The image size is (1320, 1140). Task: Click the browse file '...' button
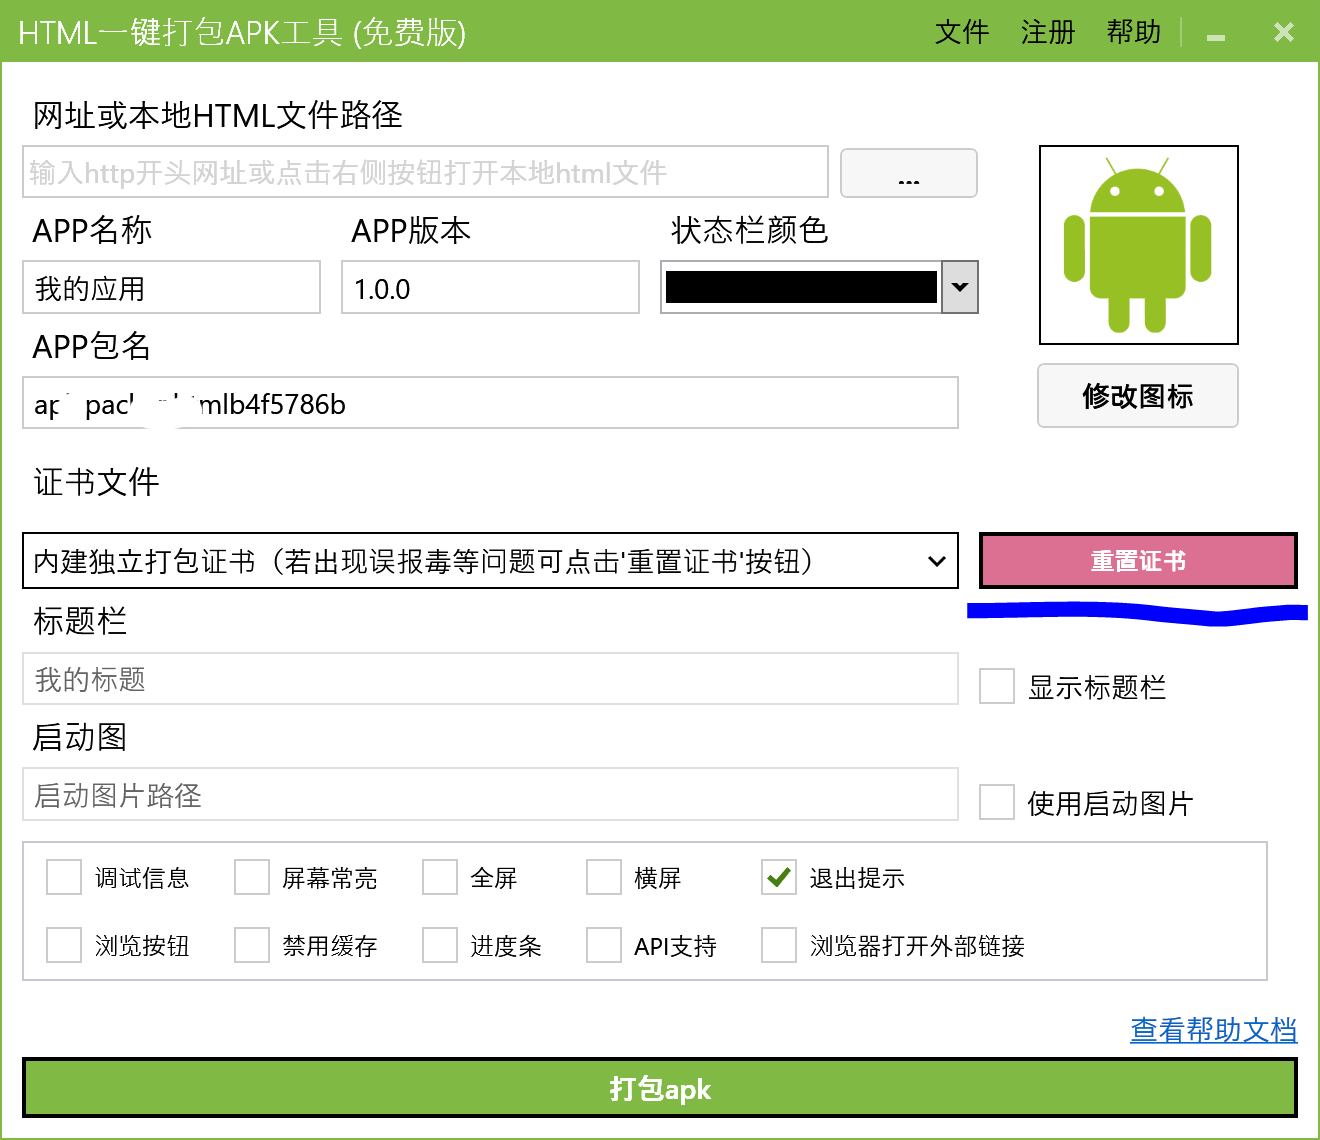pyautogui.click(x=908, y=174)
